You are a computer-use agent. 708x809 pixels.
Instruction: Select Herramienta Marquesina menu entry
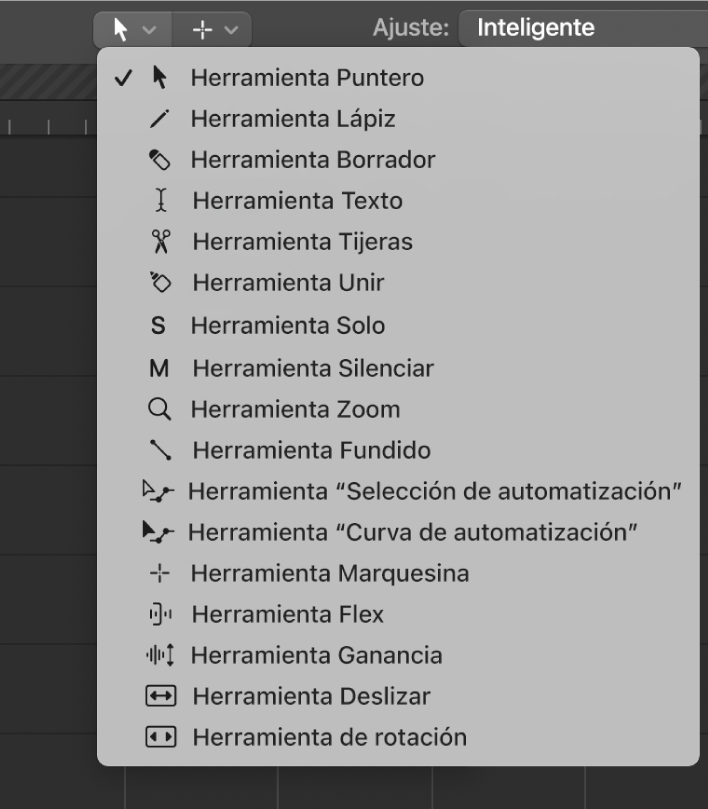pyautogui.click(x=329, y=573)
